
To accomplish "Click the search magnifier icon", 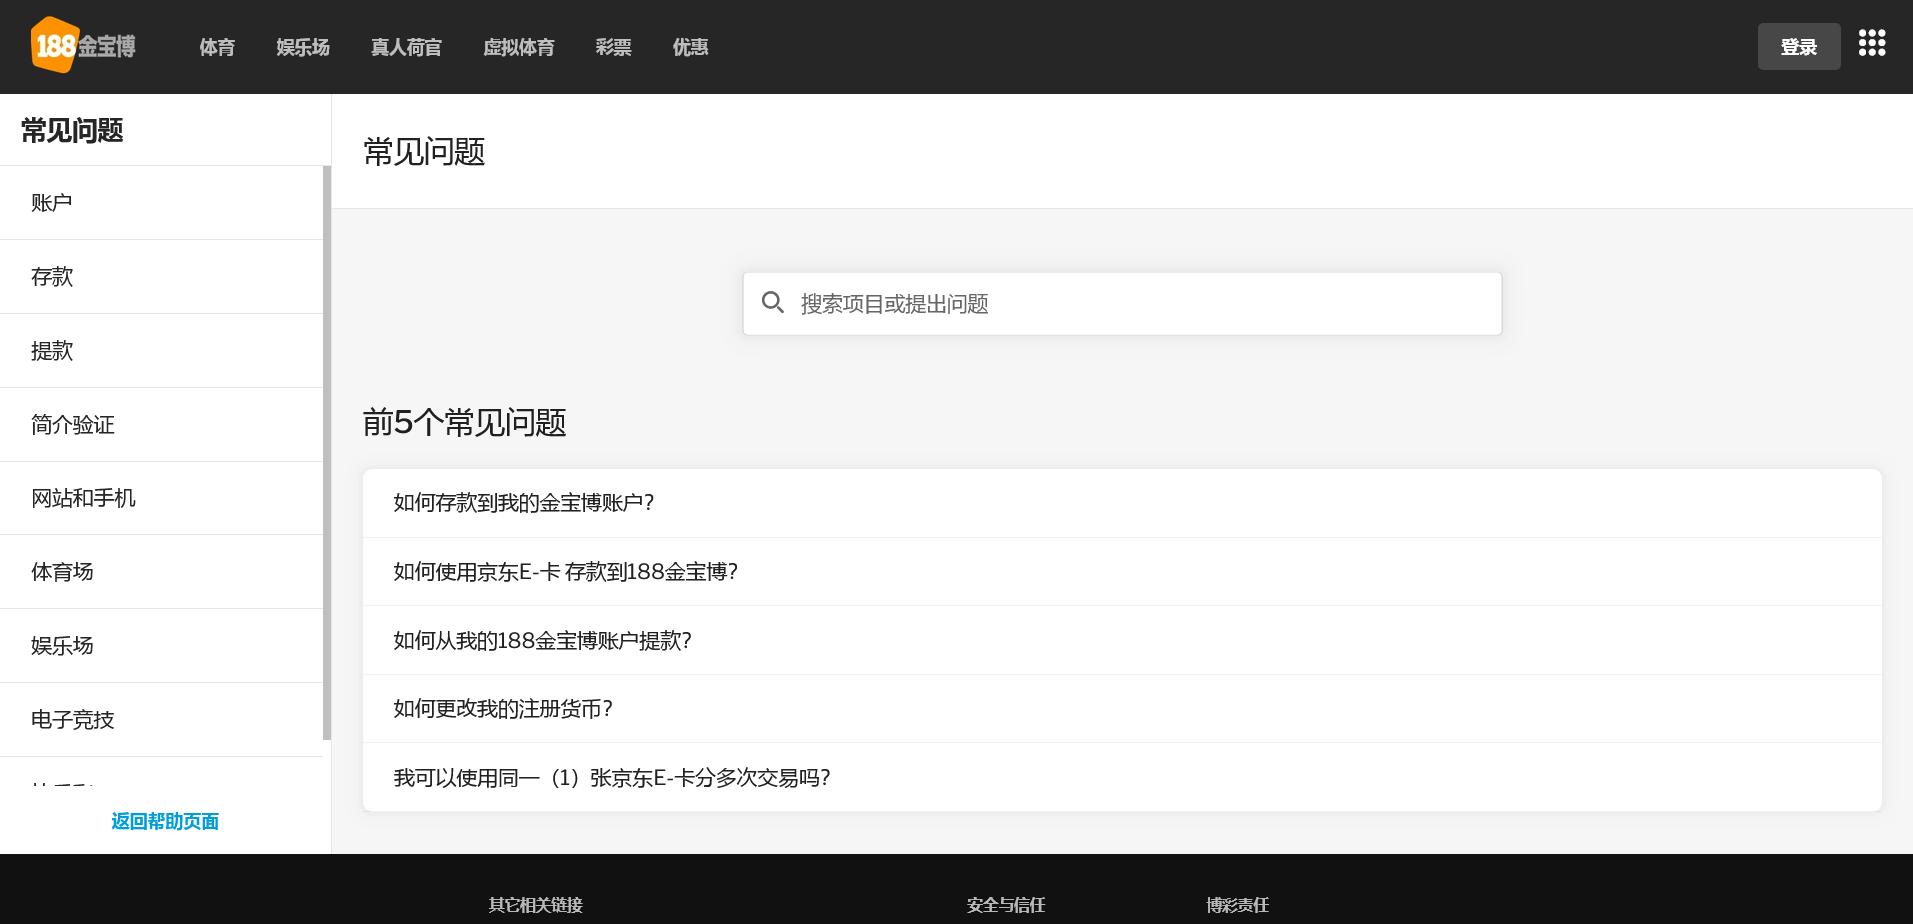I will coord(772,303).
